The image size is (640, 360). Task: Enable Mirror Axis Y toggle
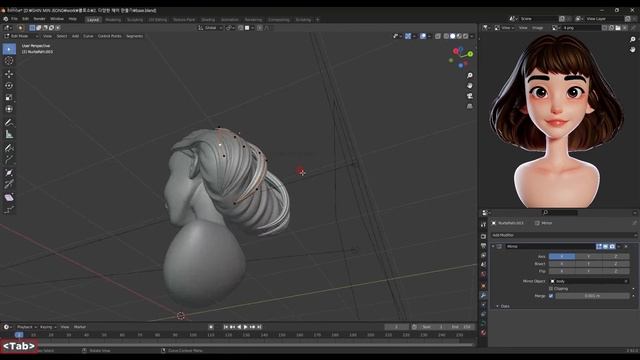(589, 256)
